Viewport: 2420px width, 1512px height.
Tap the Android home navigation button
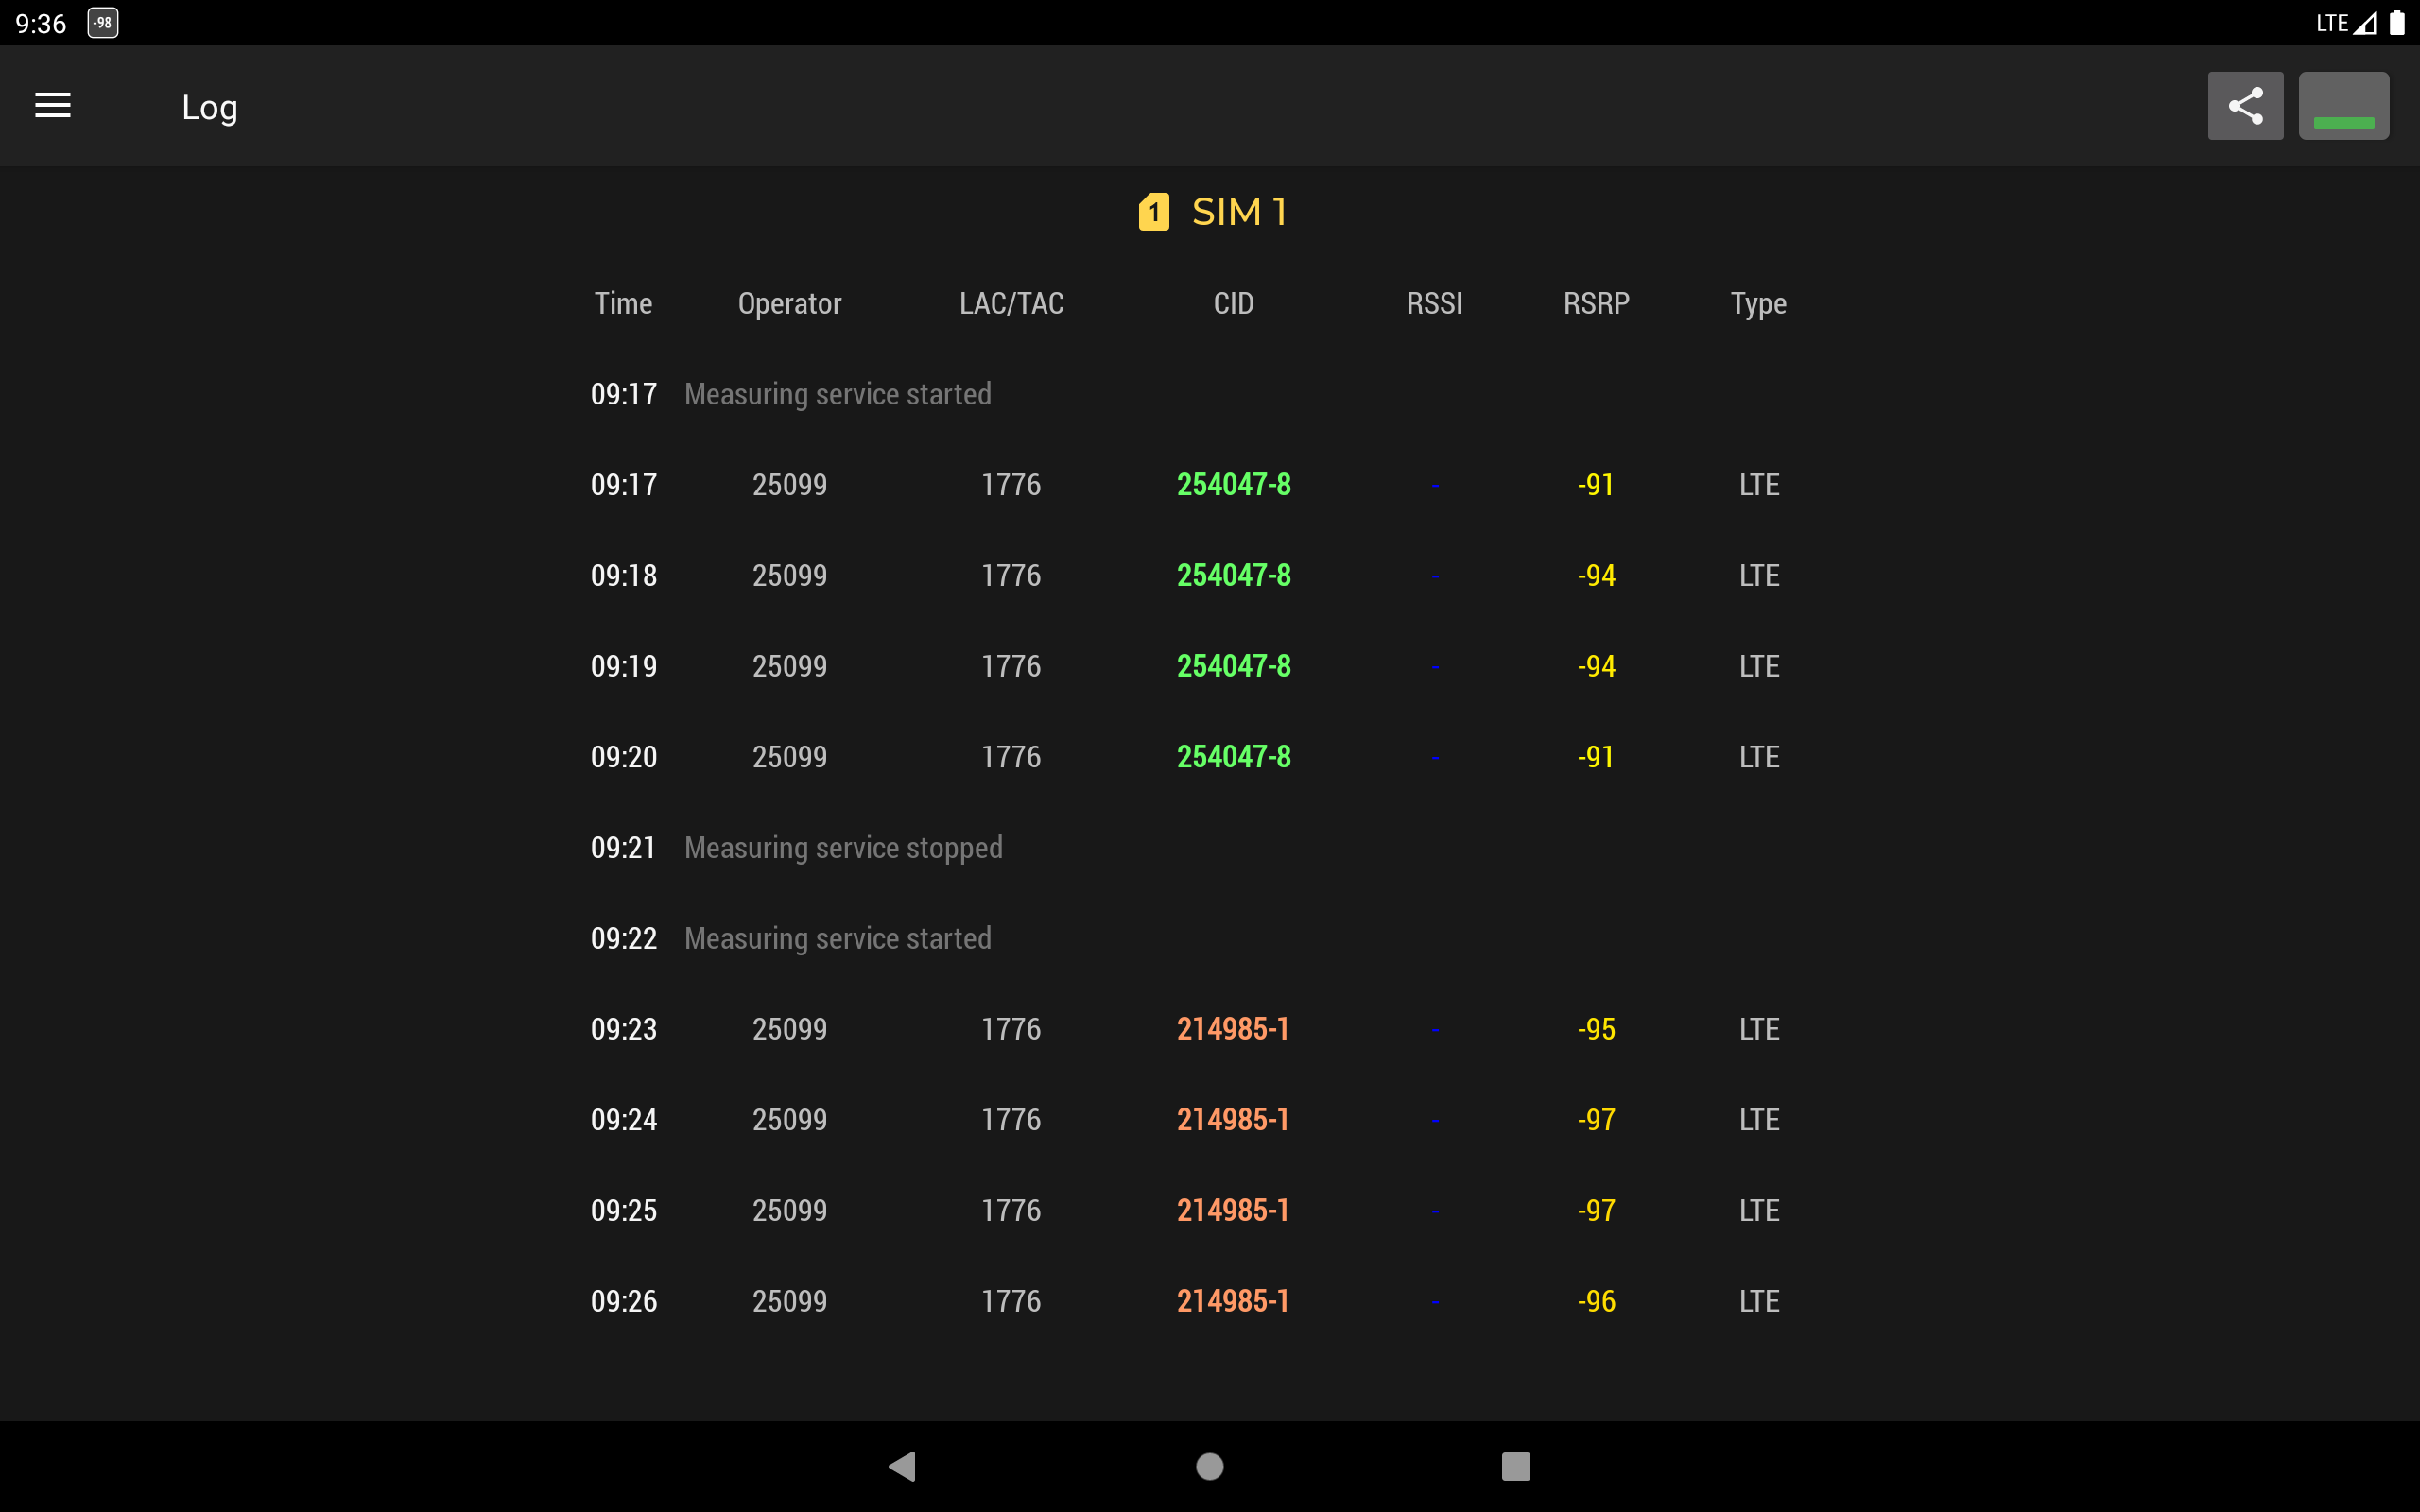1210,1466
